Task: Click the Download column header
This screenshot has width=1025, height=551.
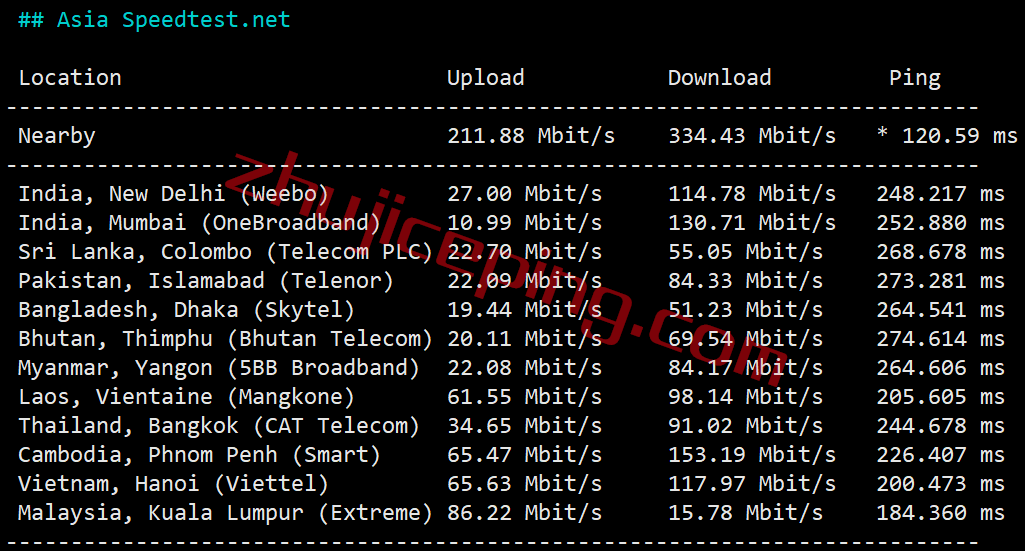Action: (x=719, y=78)
